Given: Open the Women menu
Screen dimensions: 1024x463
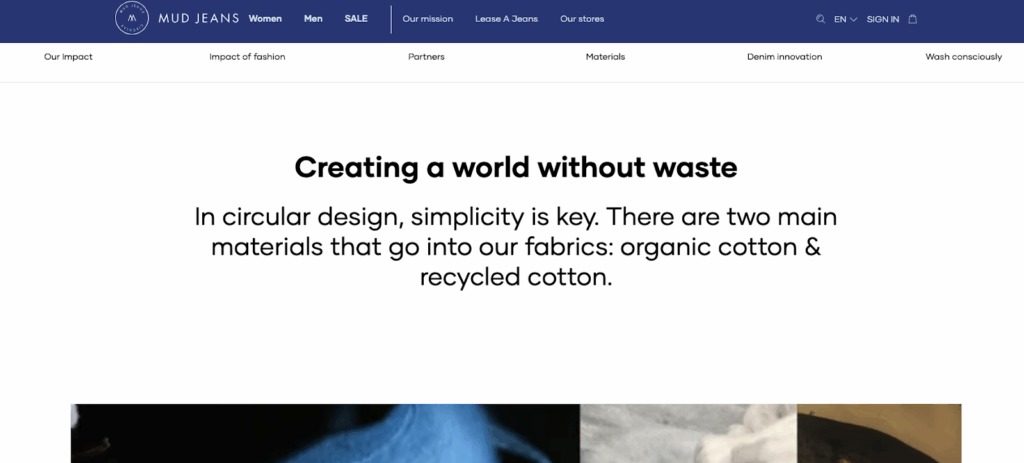Looking at the screenshot, I should pos(265,19).
